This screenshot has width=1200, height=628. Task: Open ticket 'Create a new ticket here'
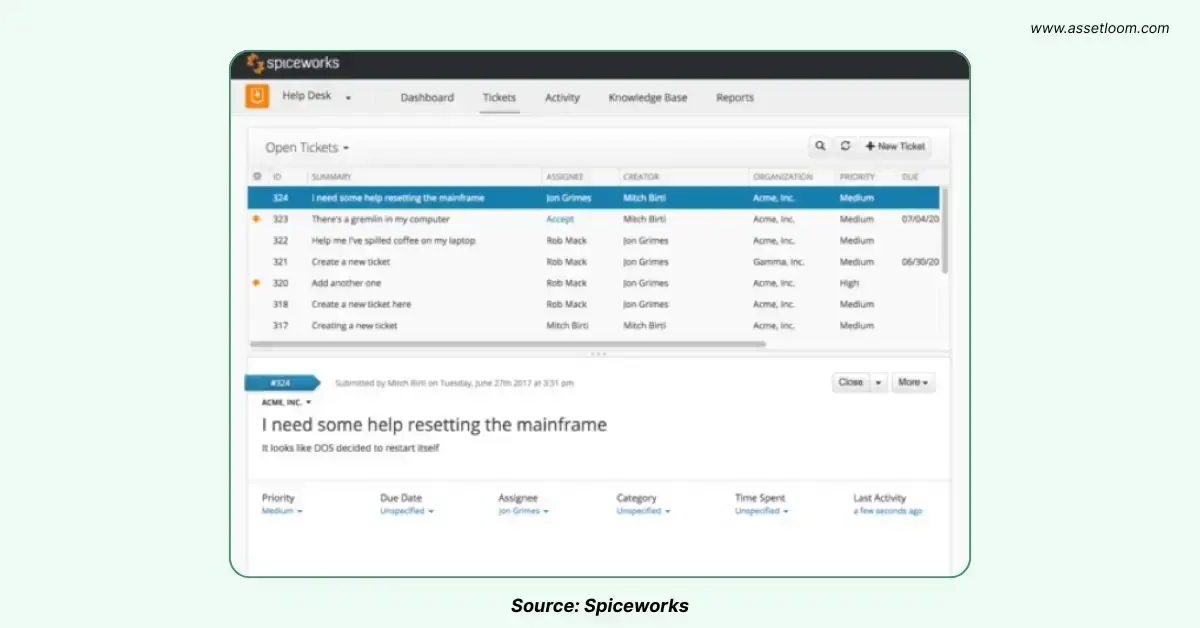coord(594,304)
